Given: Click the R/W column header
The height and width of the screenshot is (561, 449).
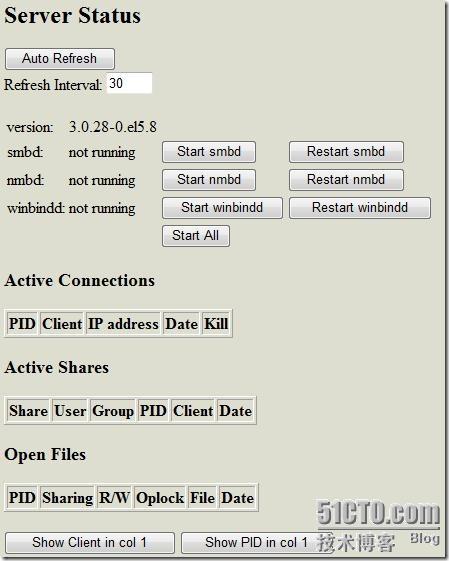Looking at the screenshot, I should [x=114, y=497].
